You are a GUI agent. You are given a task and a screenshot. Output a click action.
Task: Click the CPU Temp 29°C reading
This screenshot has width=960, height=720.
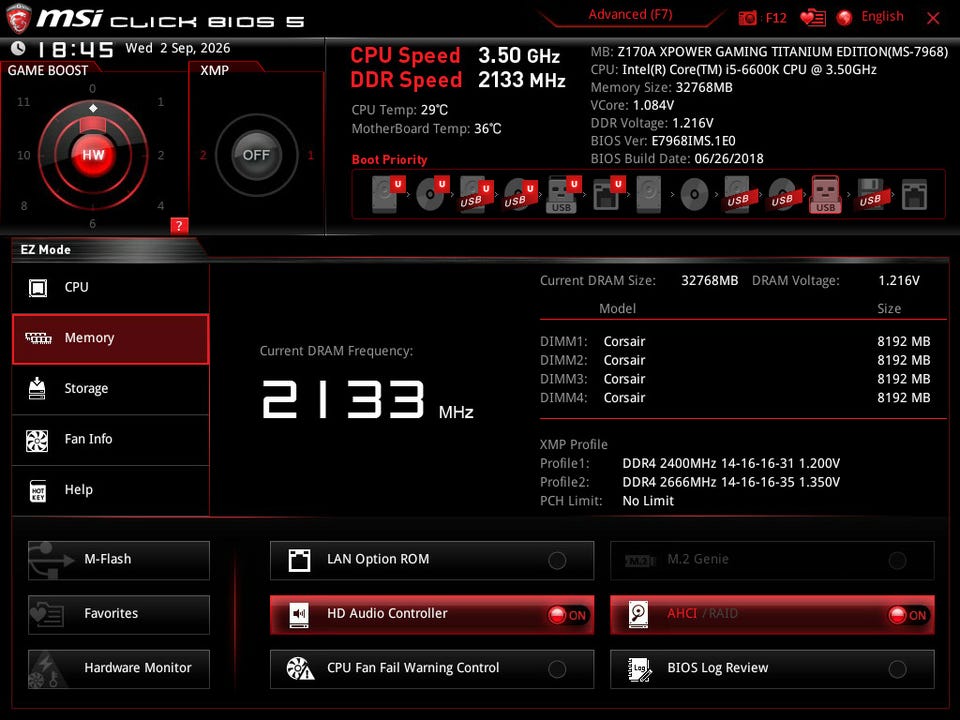[400, 110]
